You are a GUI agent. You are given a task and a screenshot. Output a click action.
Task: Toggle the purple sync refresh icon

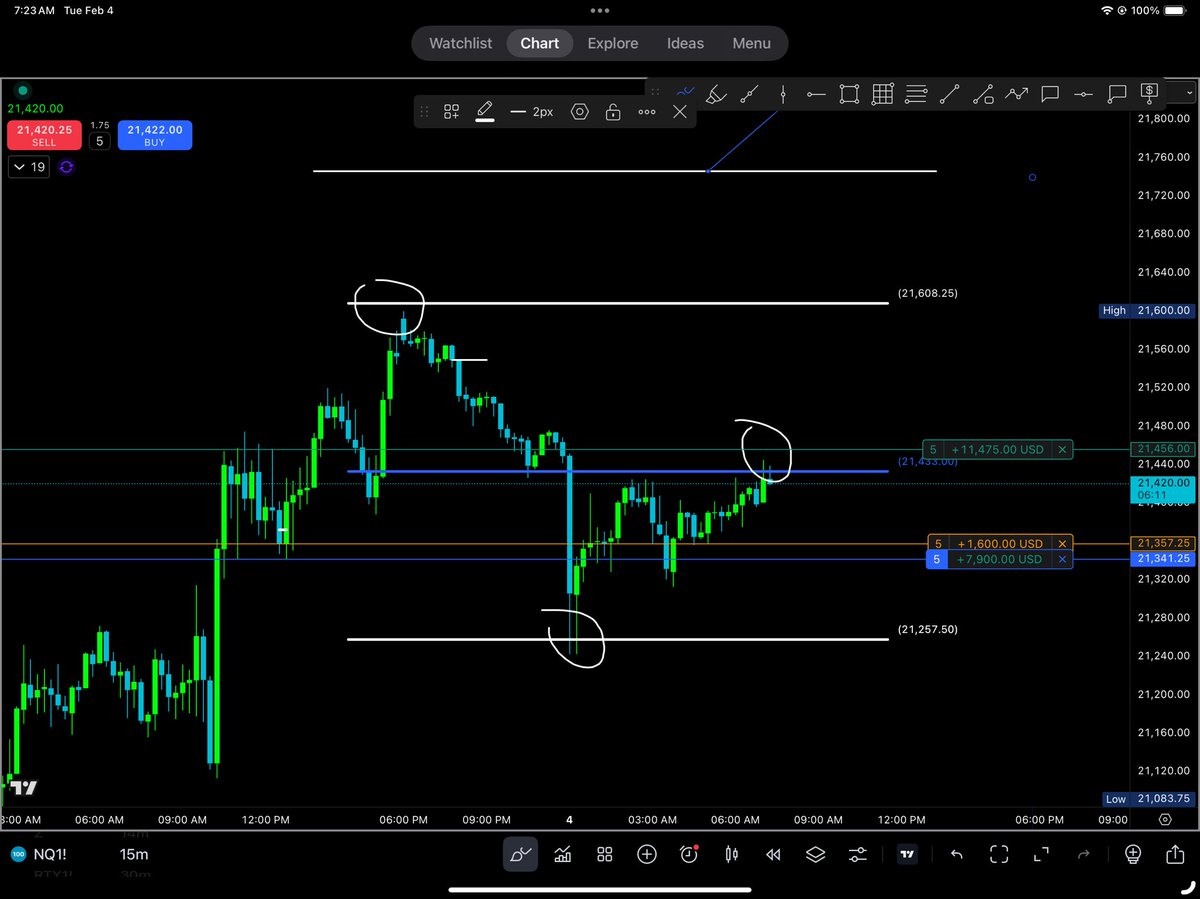(x=67, y=167)
